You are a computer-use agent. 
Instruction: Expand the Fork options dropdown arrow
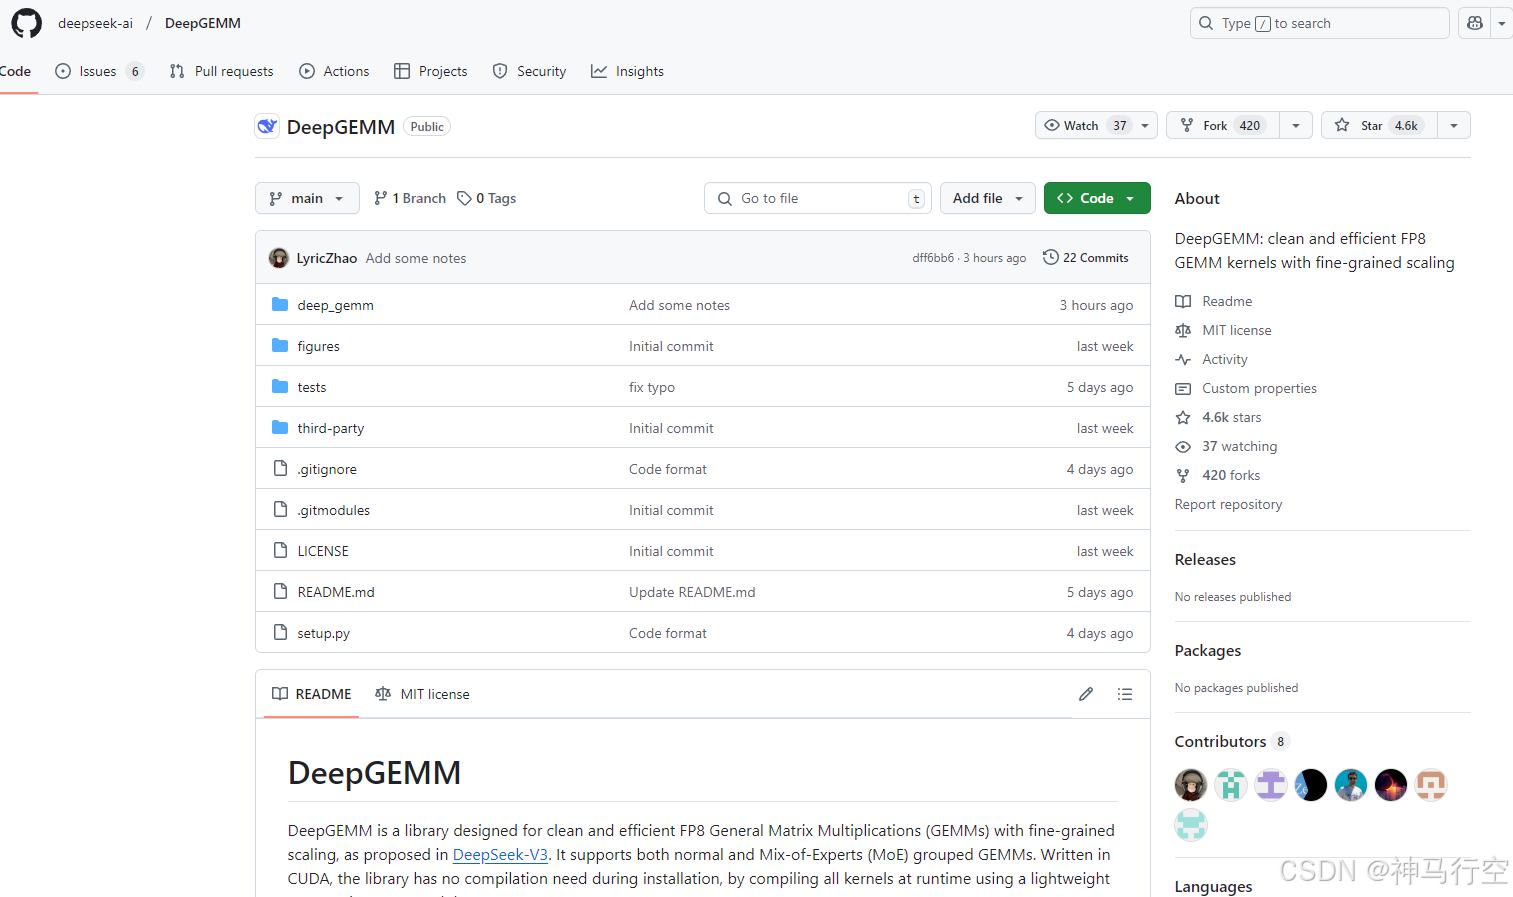[1296, 125]
